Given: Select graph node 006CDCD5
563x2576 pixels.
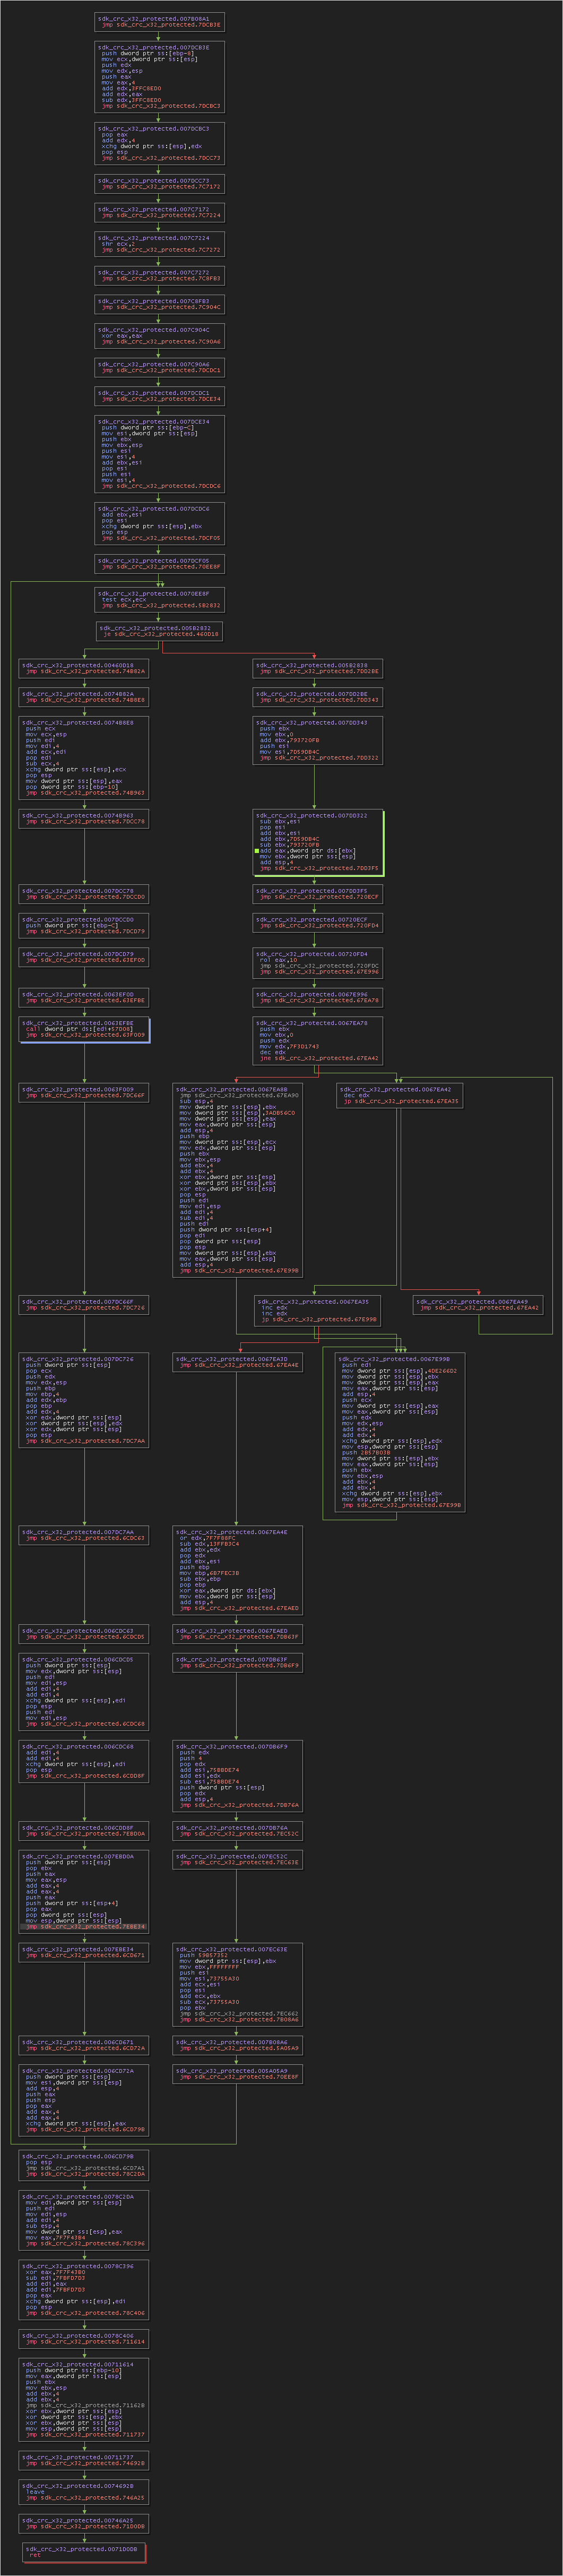Looking at the screenshot, I should click(x=84, y=1692).
